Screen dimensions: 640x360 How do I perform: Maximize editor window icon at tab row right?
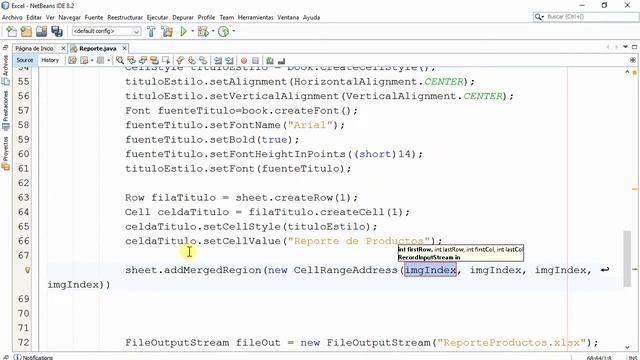[x=634, y=47]
